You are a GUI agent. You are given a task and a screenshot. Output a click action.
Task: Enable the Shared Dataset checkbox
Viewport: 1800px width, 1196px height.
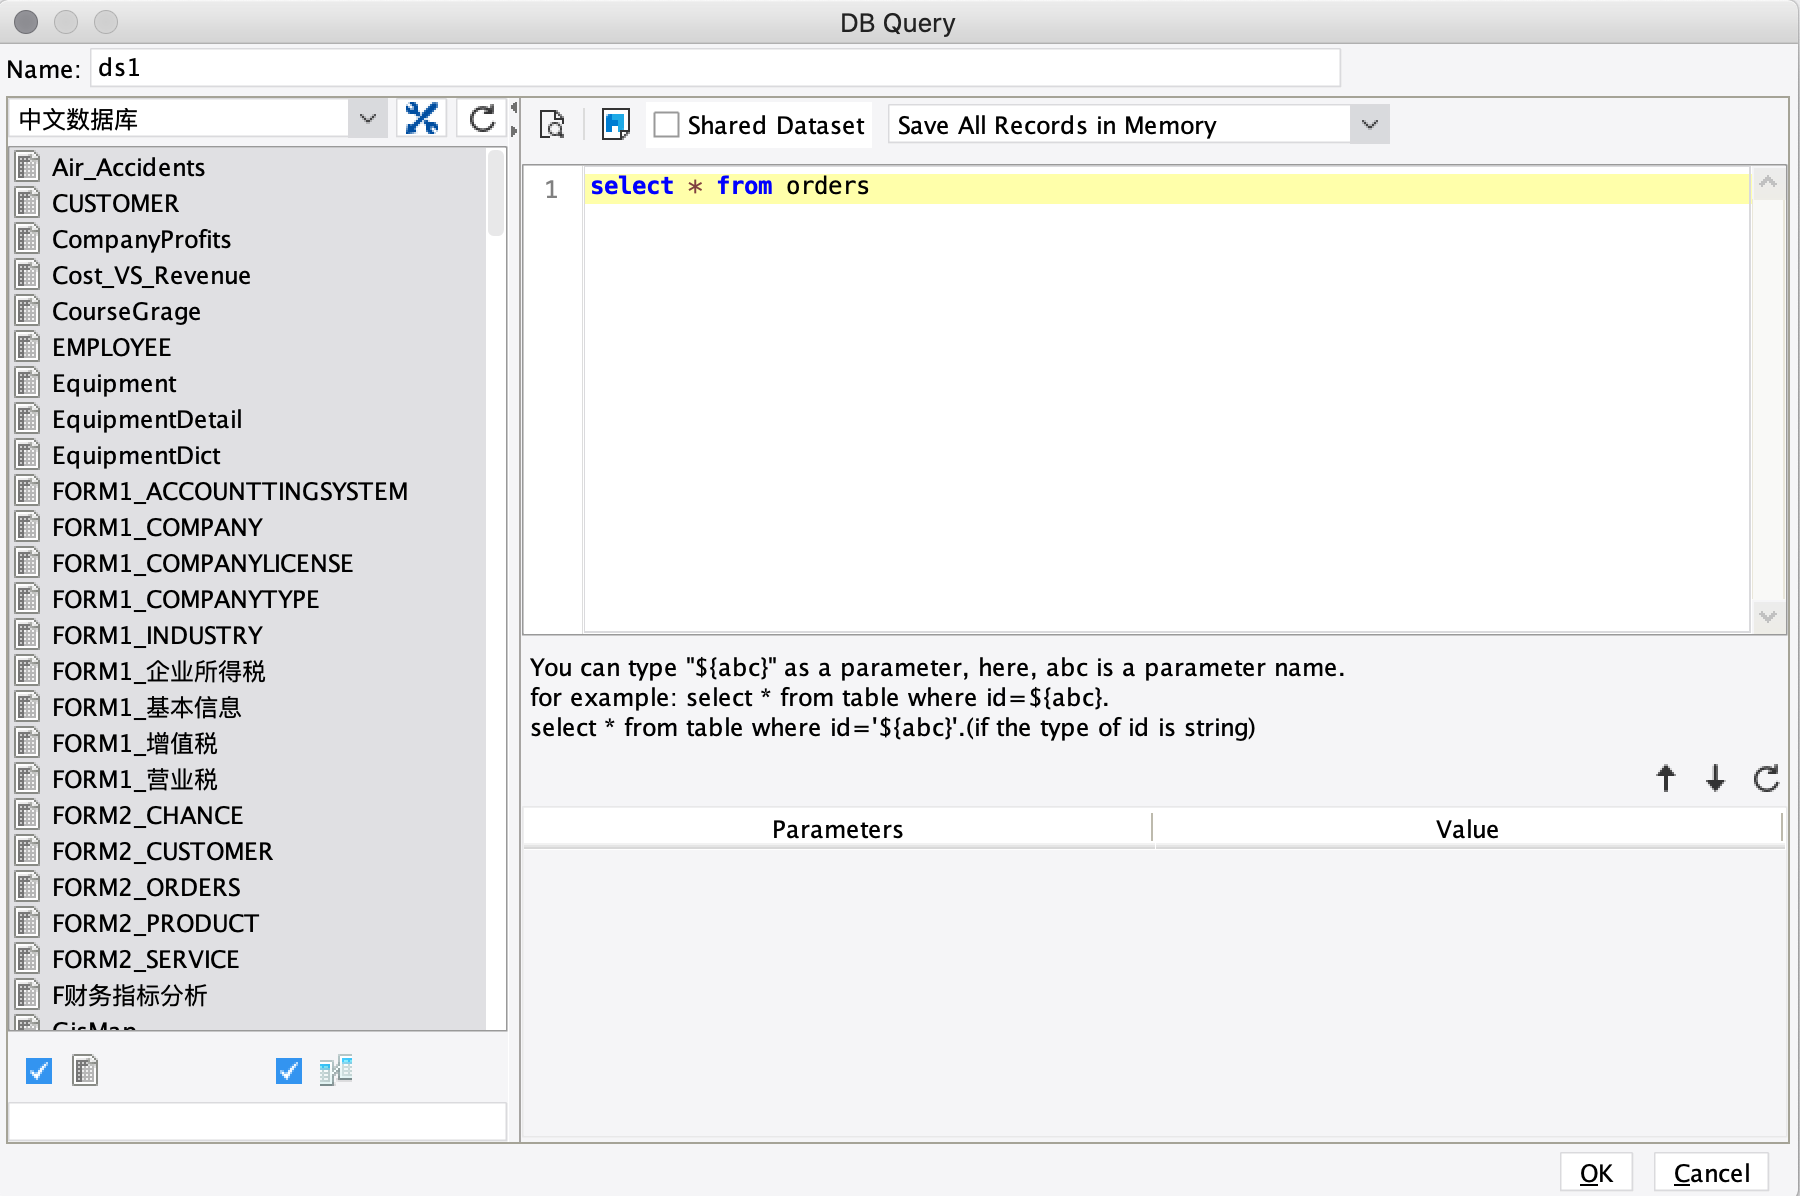(666, 125)
